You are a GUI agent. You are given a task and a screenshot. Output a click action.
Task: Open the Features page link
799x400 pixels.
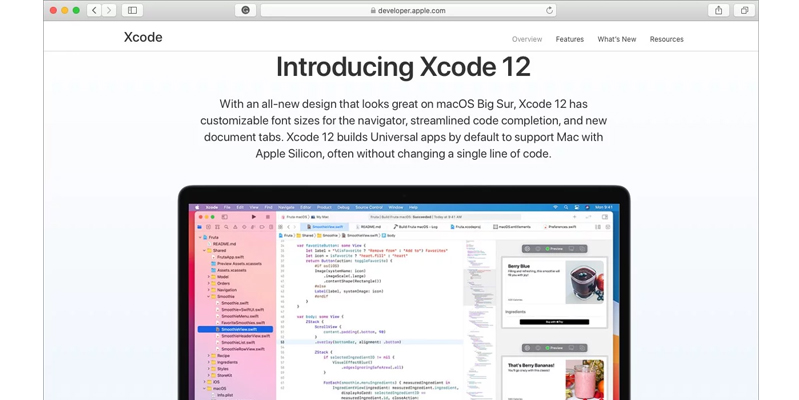(570, 39)
